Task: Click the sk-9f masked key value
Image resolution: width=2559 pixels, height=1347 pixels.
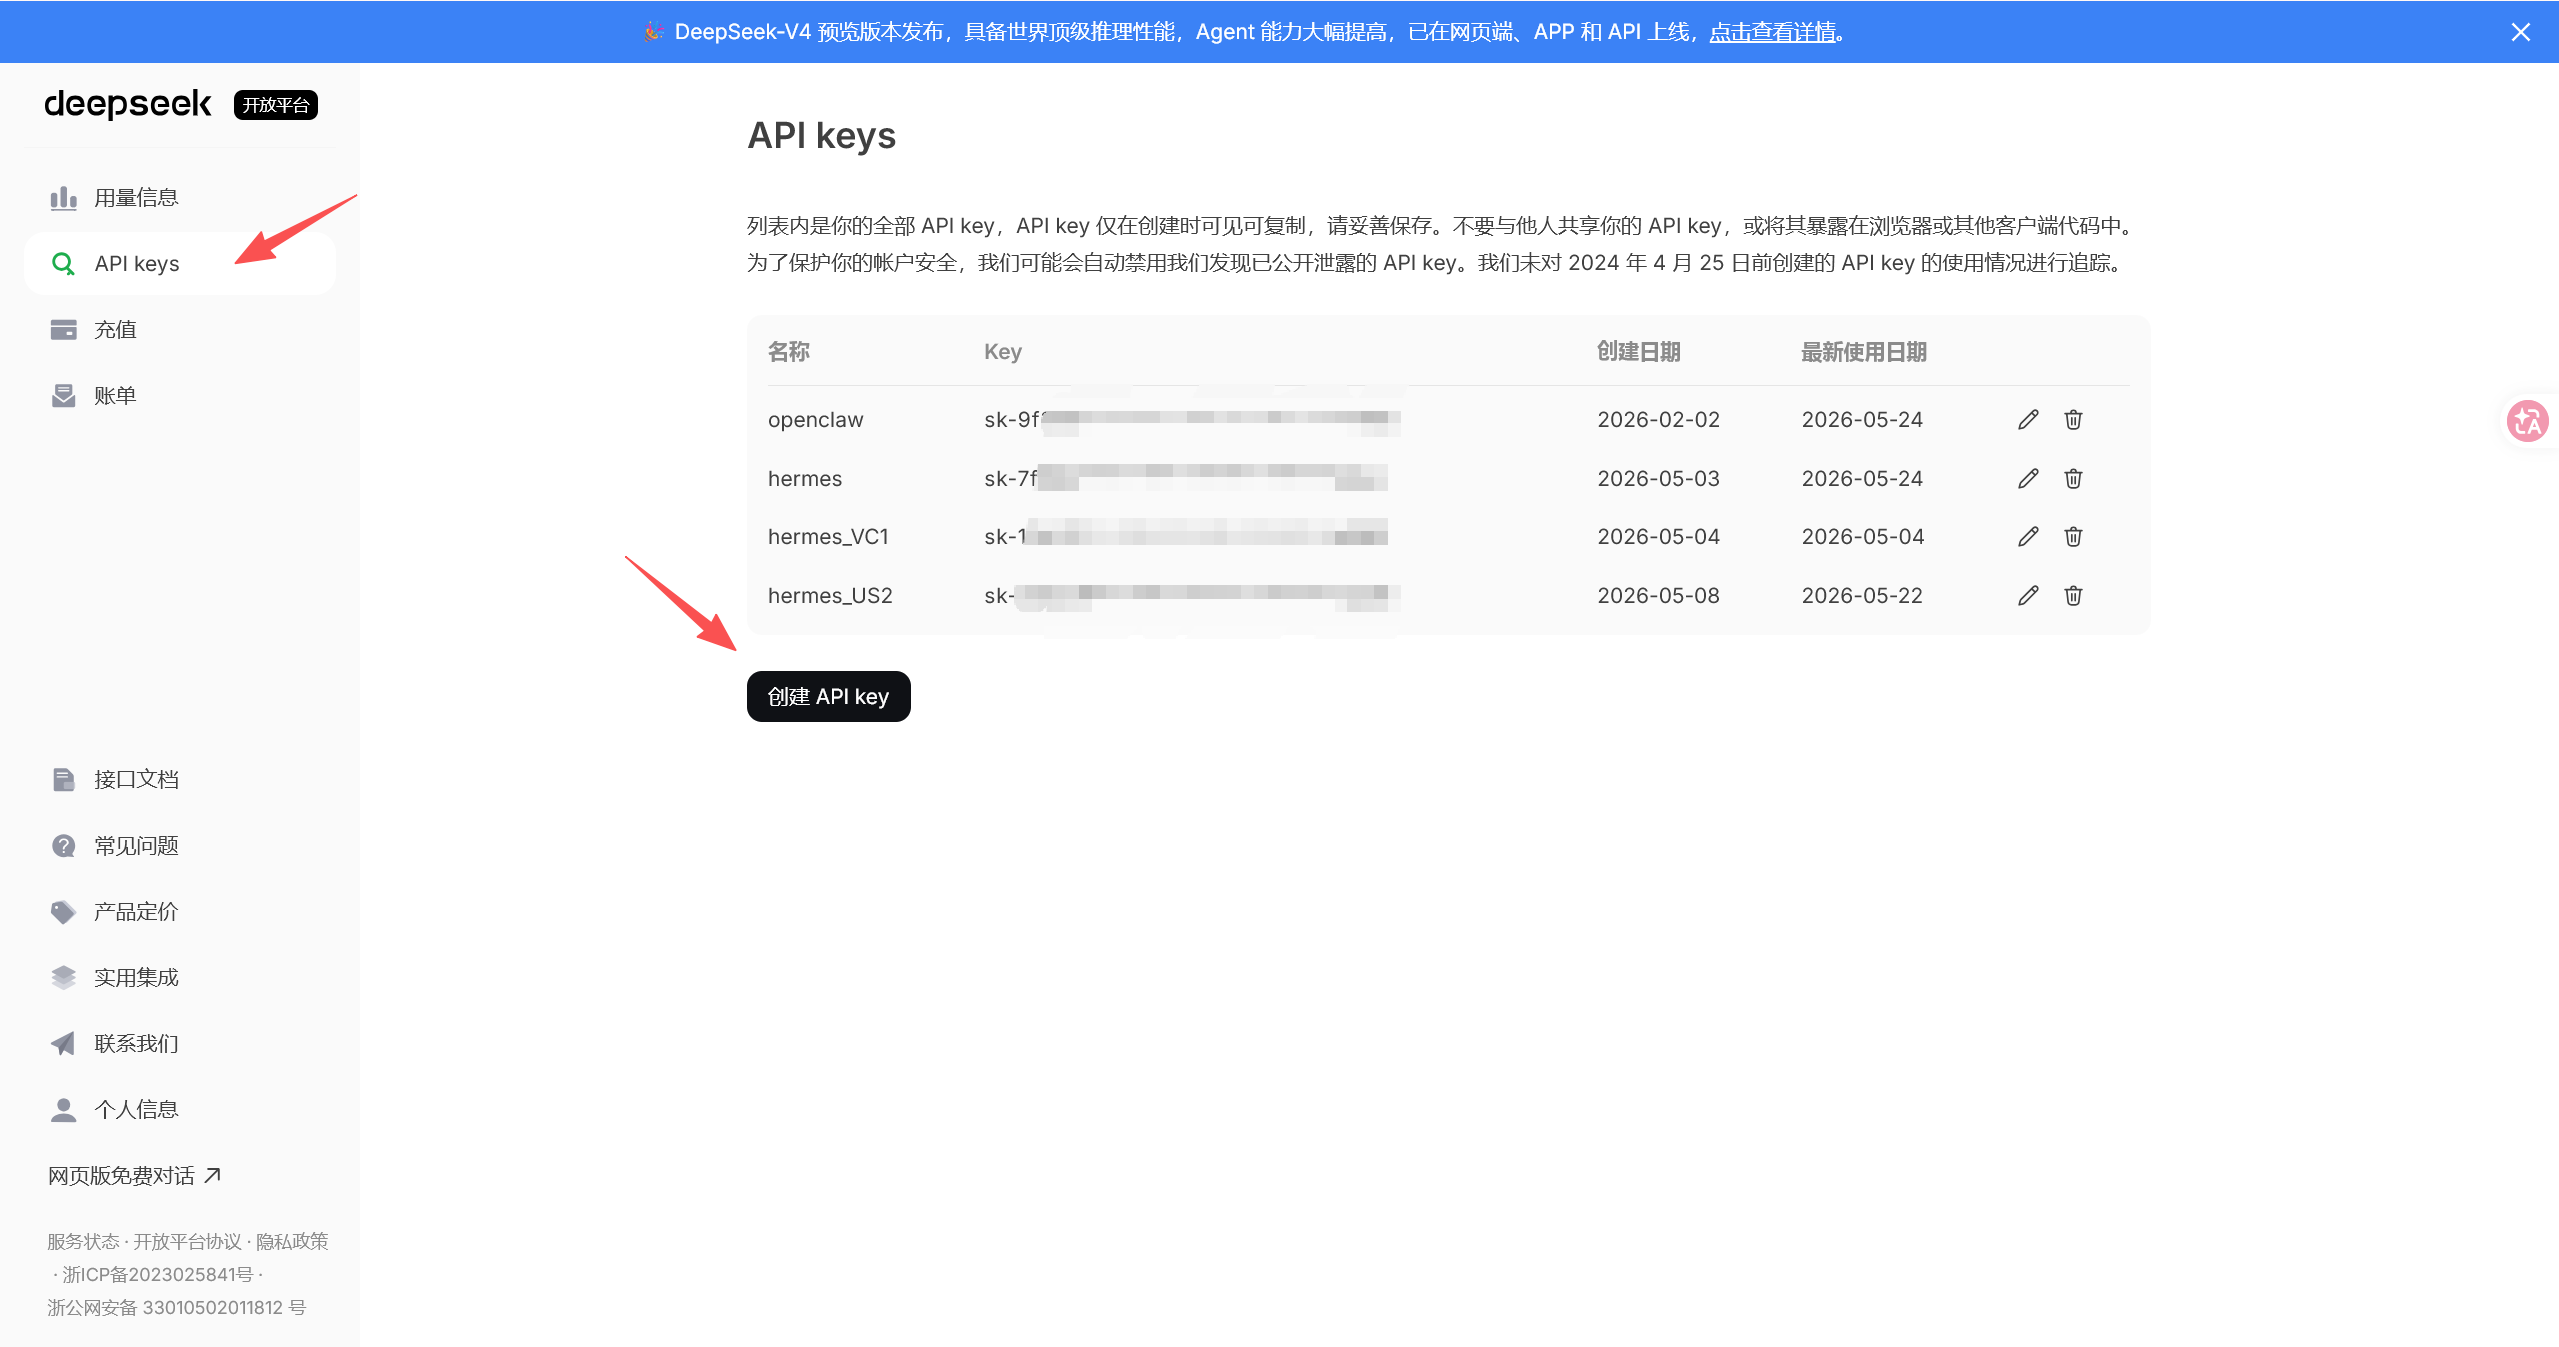Action: point(1192,420)
